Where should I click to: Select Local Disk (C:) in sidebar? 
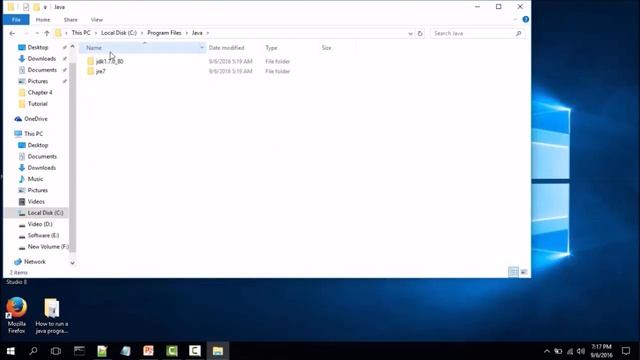(45, 213)
